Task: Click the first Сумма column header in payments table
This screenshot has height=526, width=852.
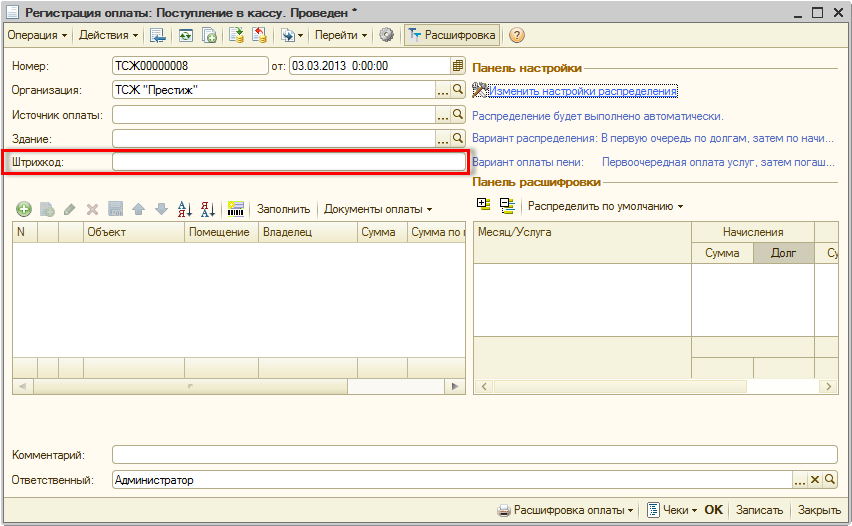Action: pyautogui.click(x=382, y=232)
